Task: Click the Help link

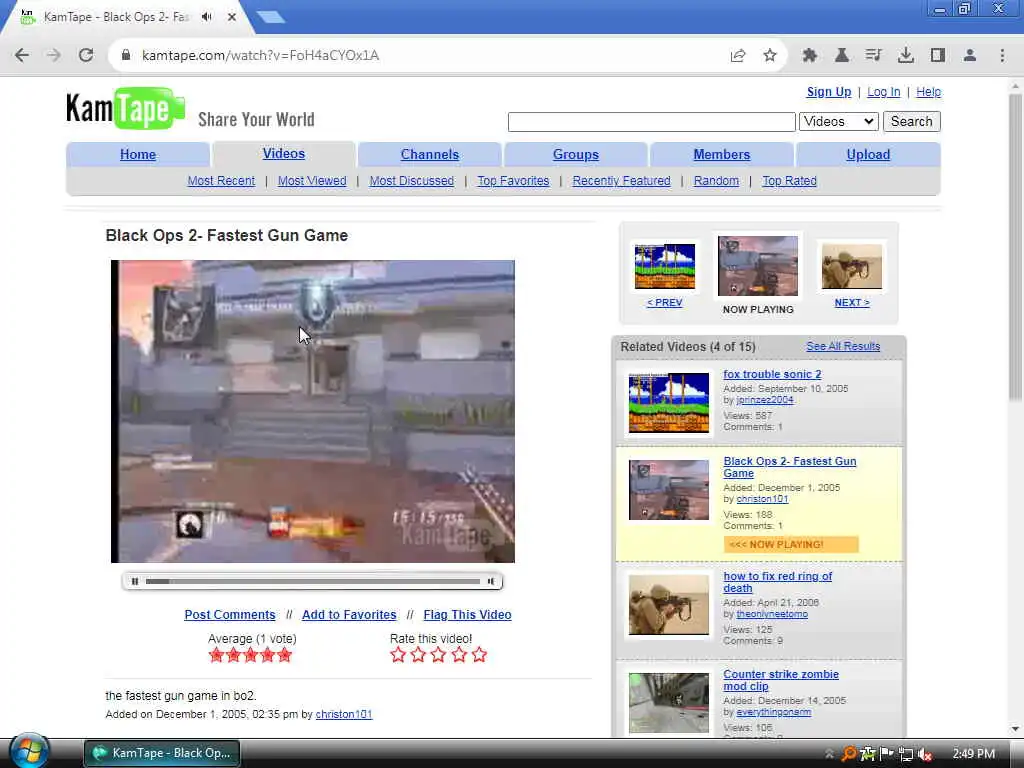Action: [x=929, y=92]
